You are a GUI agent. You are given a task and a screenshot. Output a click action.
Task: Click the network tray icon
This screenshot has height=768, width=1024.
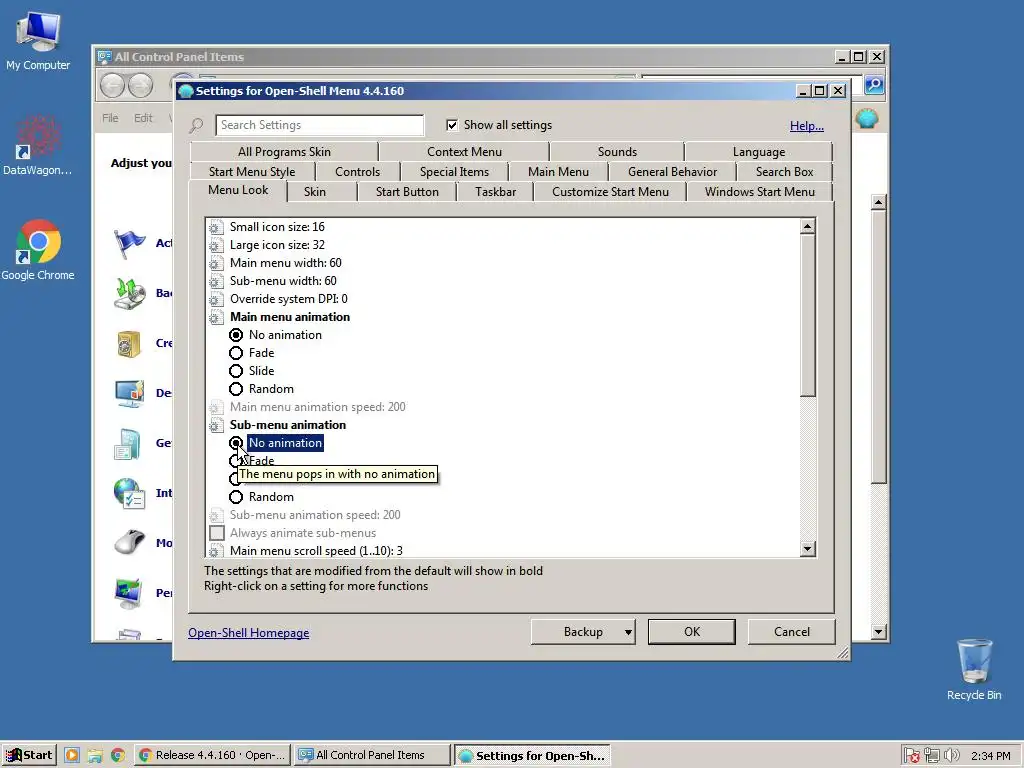[x=932, y=756]
